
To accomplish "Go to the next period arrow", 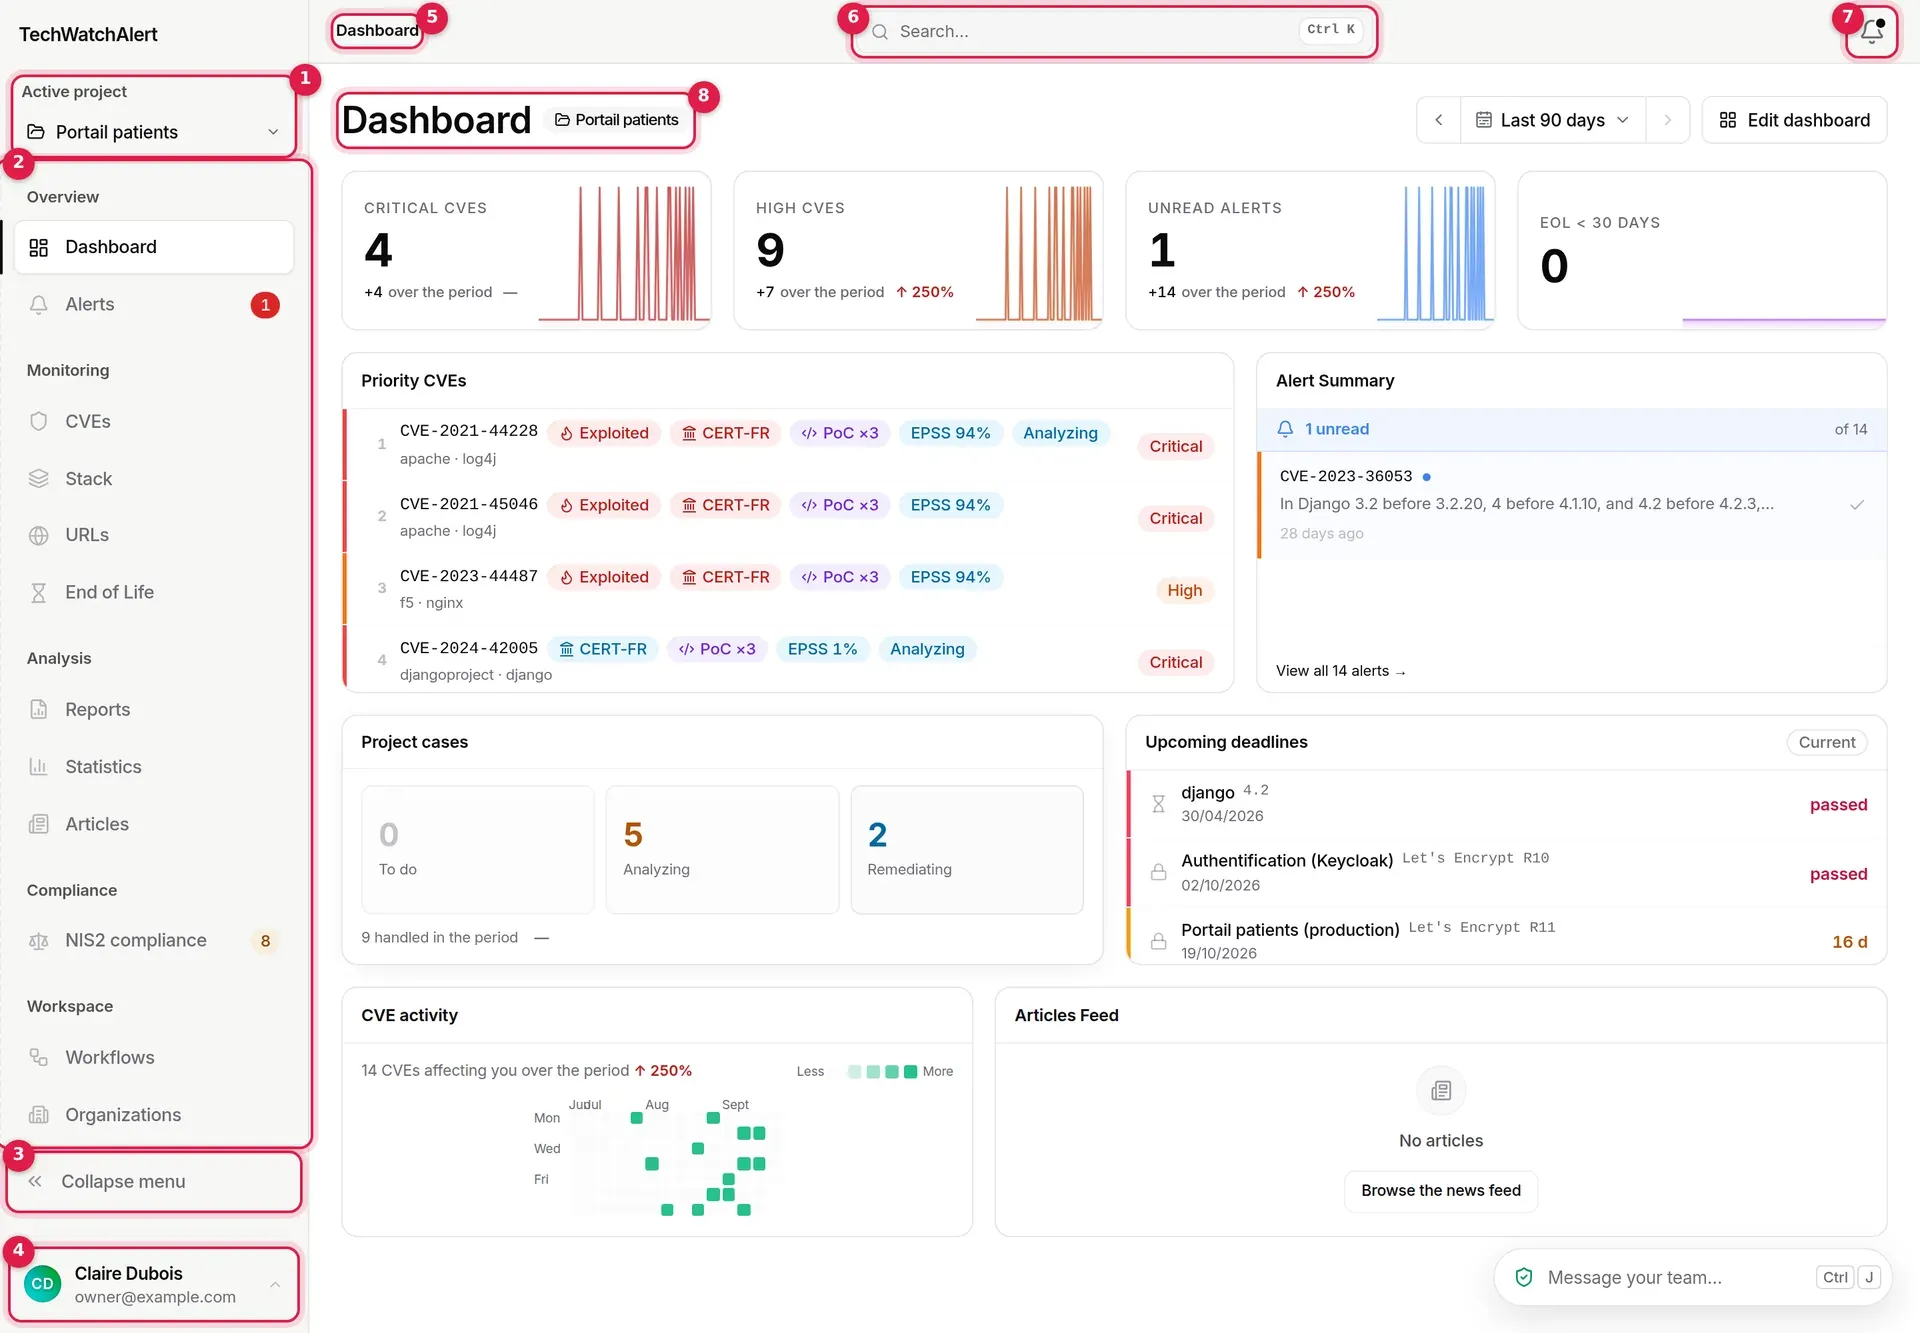I will (1667, 120).
